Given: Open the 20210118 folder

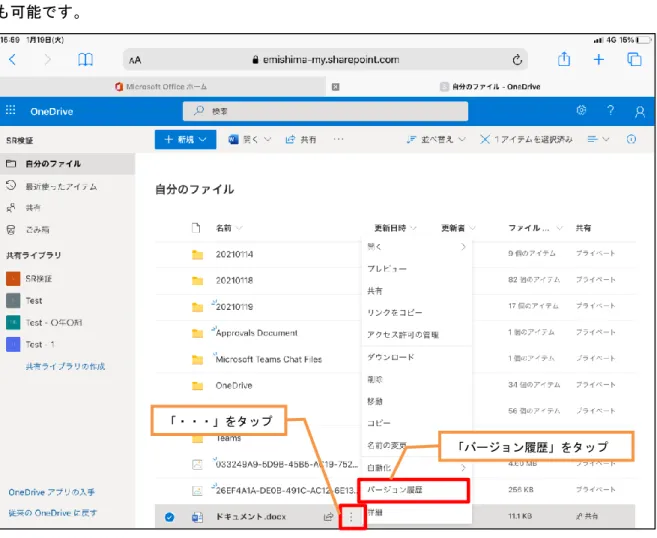Looking at the screenshot, I should point(235,280).
